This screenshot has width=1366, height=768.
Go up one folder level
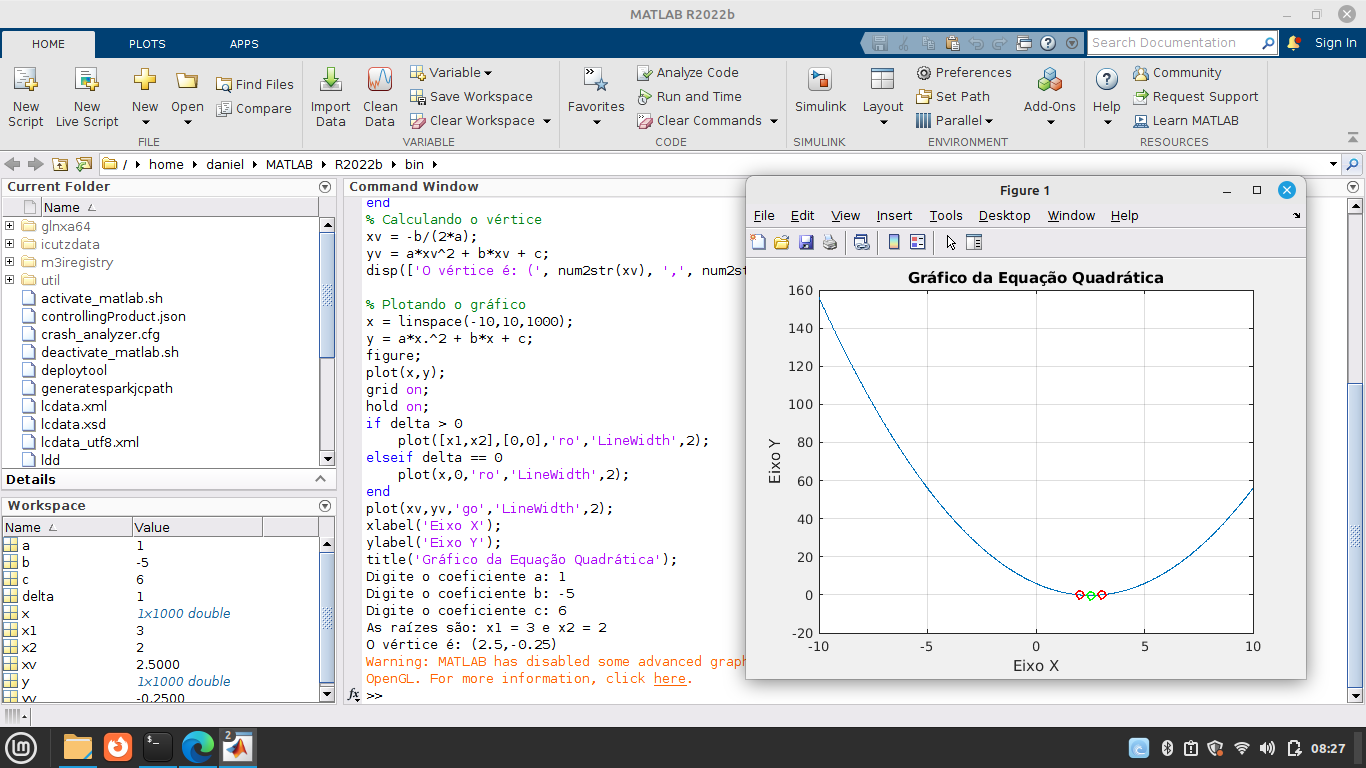(60, 164)
